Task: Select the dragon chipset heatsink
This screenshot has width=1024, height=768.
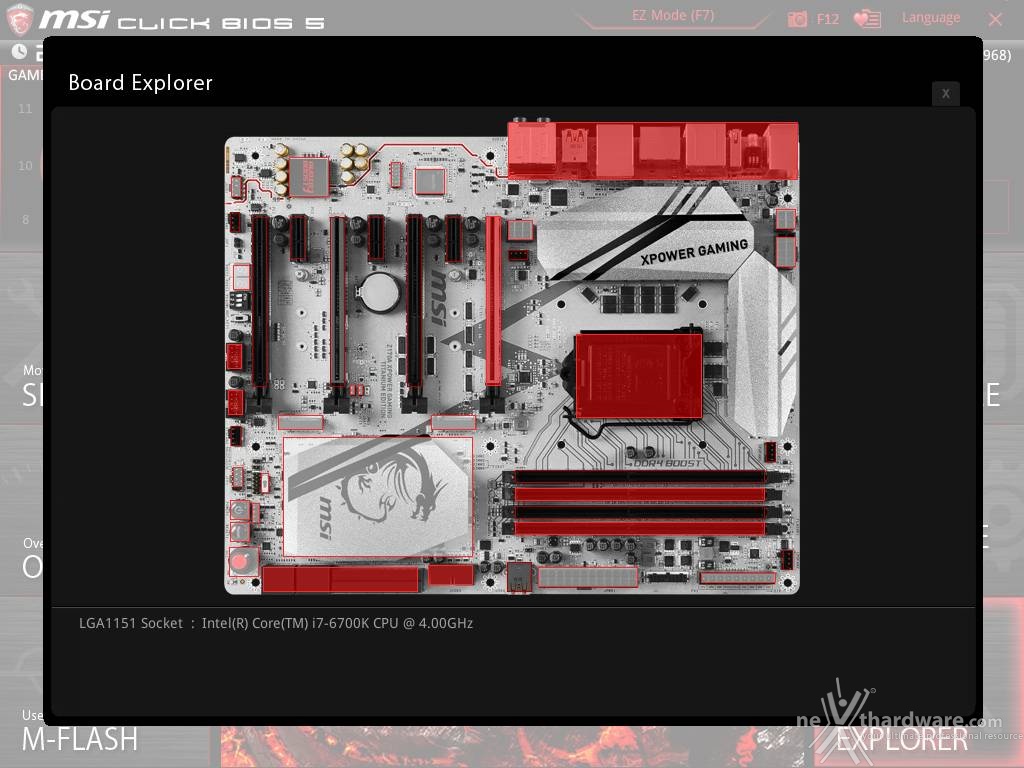Action: (377, 496)
